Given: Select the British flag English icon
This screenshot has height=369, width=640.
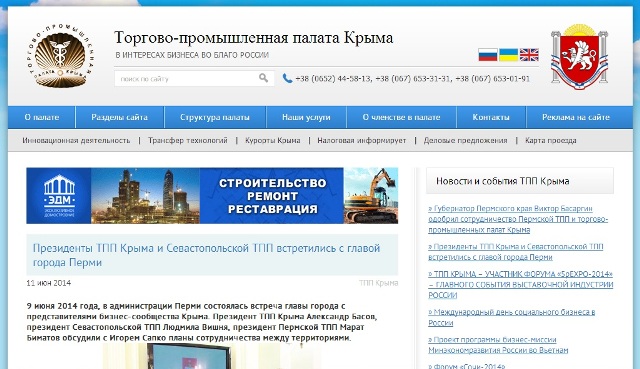Looking at the screenshot, I should click(529, 55).
